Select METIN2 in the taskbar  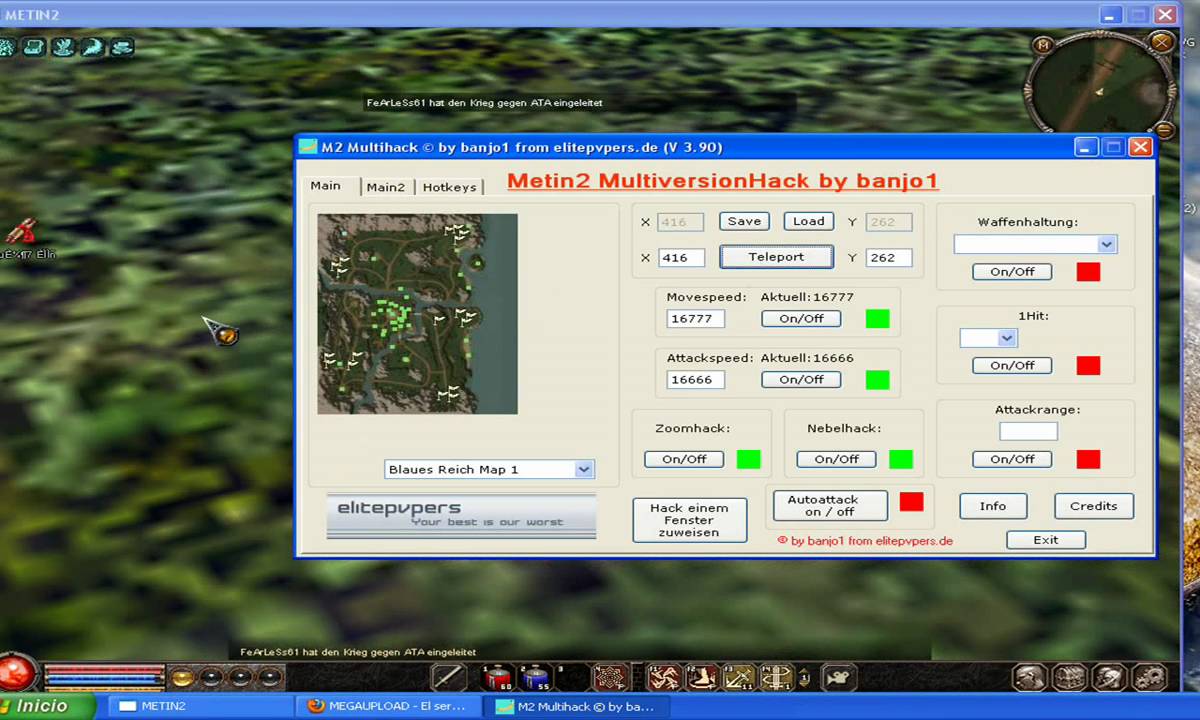click(x=201, y=706)
